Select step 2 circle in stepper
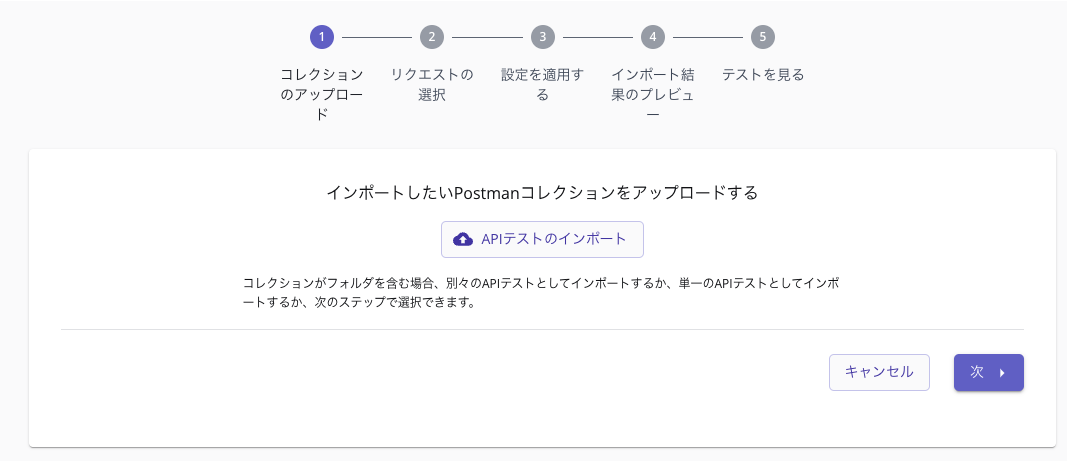 pos(432,37)
